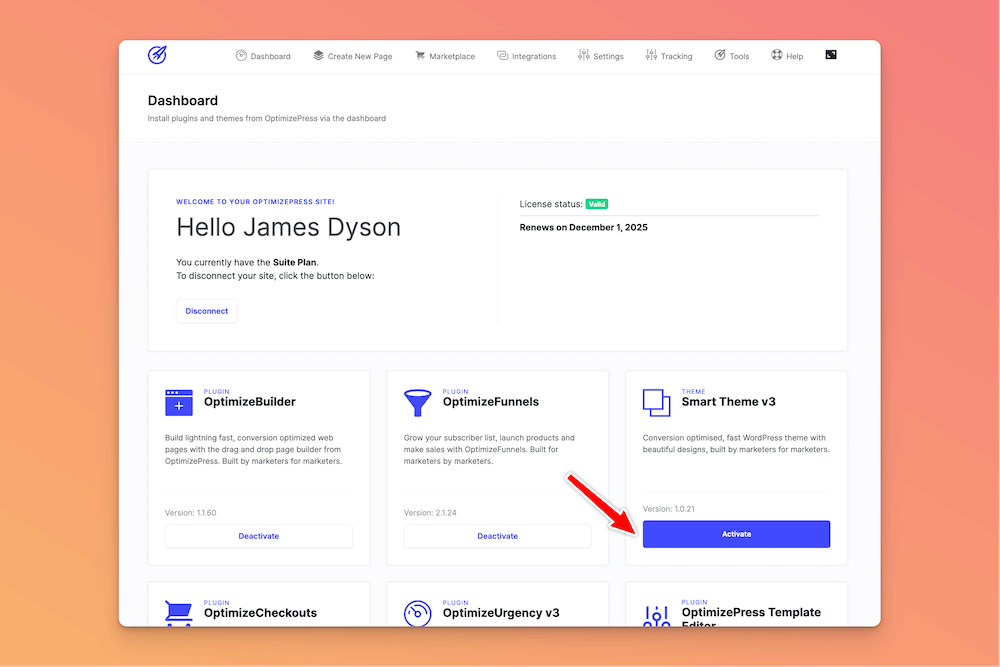Click the Integrations link icon
1000x667 pixels.
coord(503,55)
